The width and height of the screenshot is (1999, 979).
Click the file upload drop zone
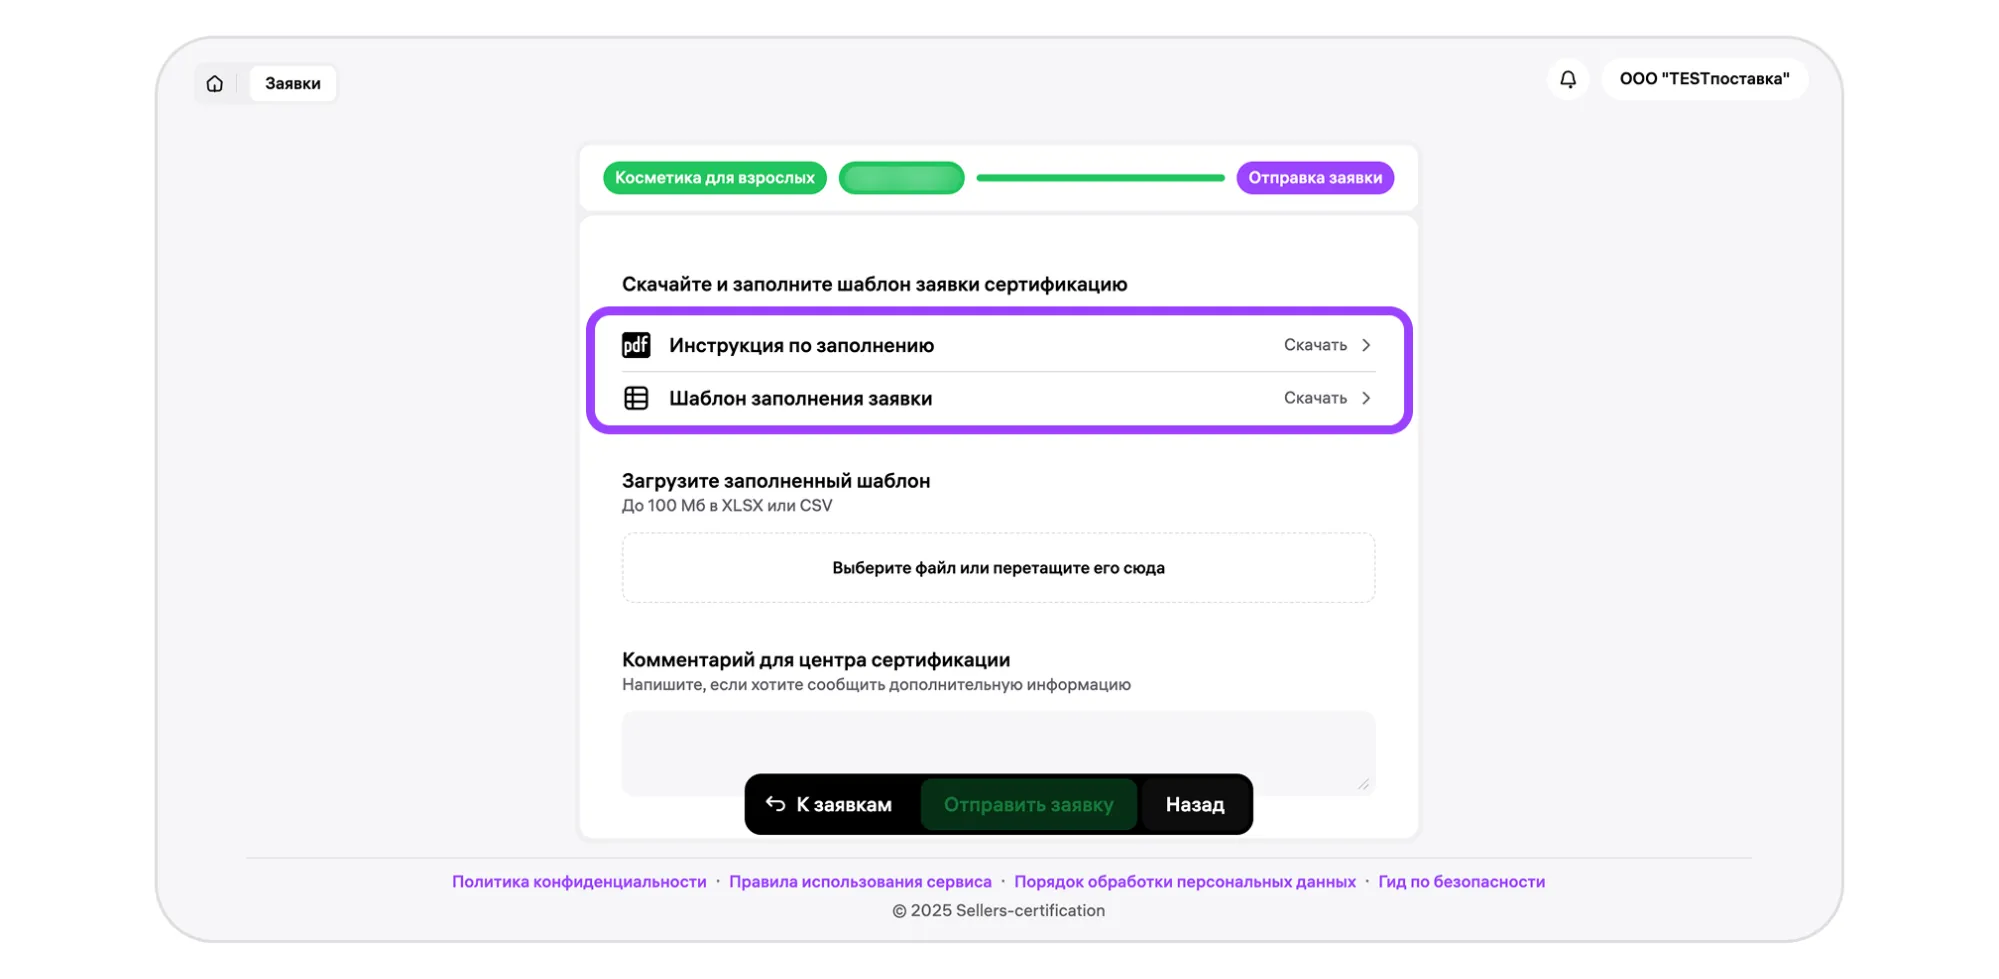pos(998,568)
